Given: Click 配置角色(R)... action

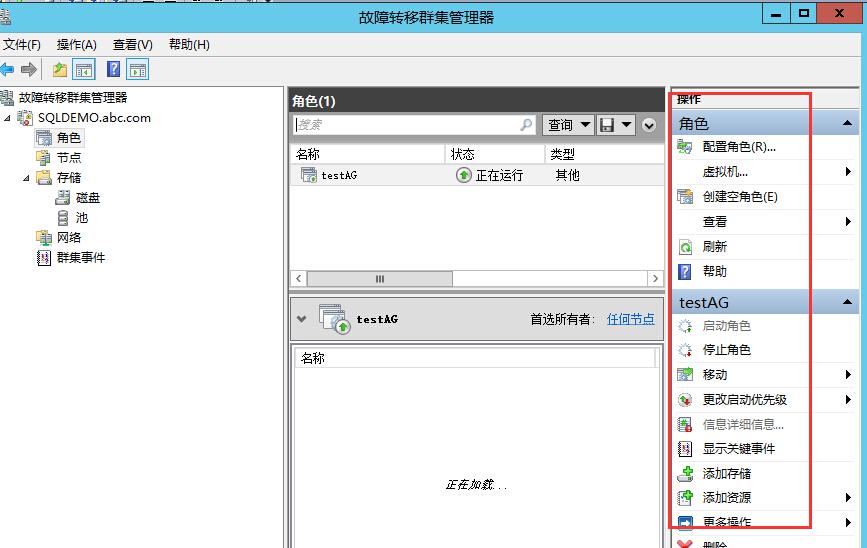Looking at the screenshot, I should point(739,147).
